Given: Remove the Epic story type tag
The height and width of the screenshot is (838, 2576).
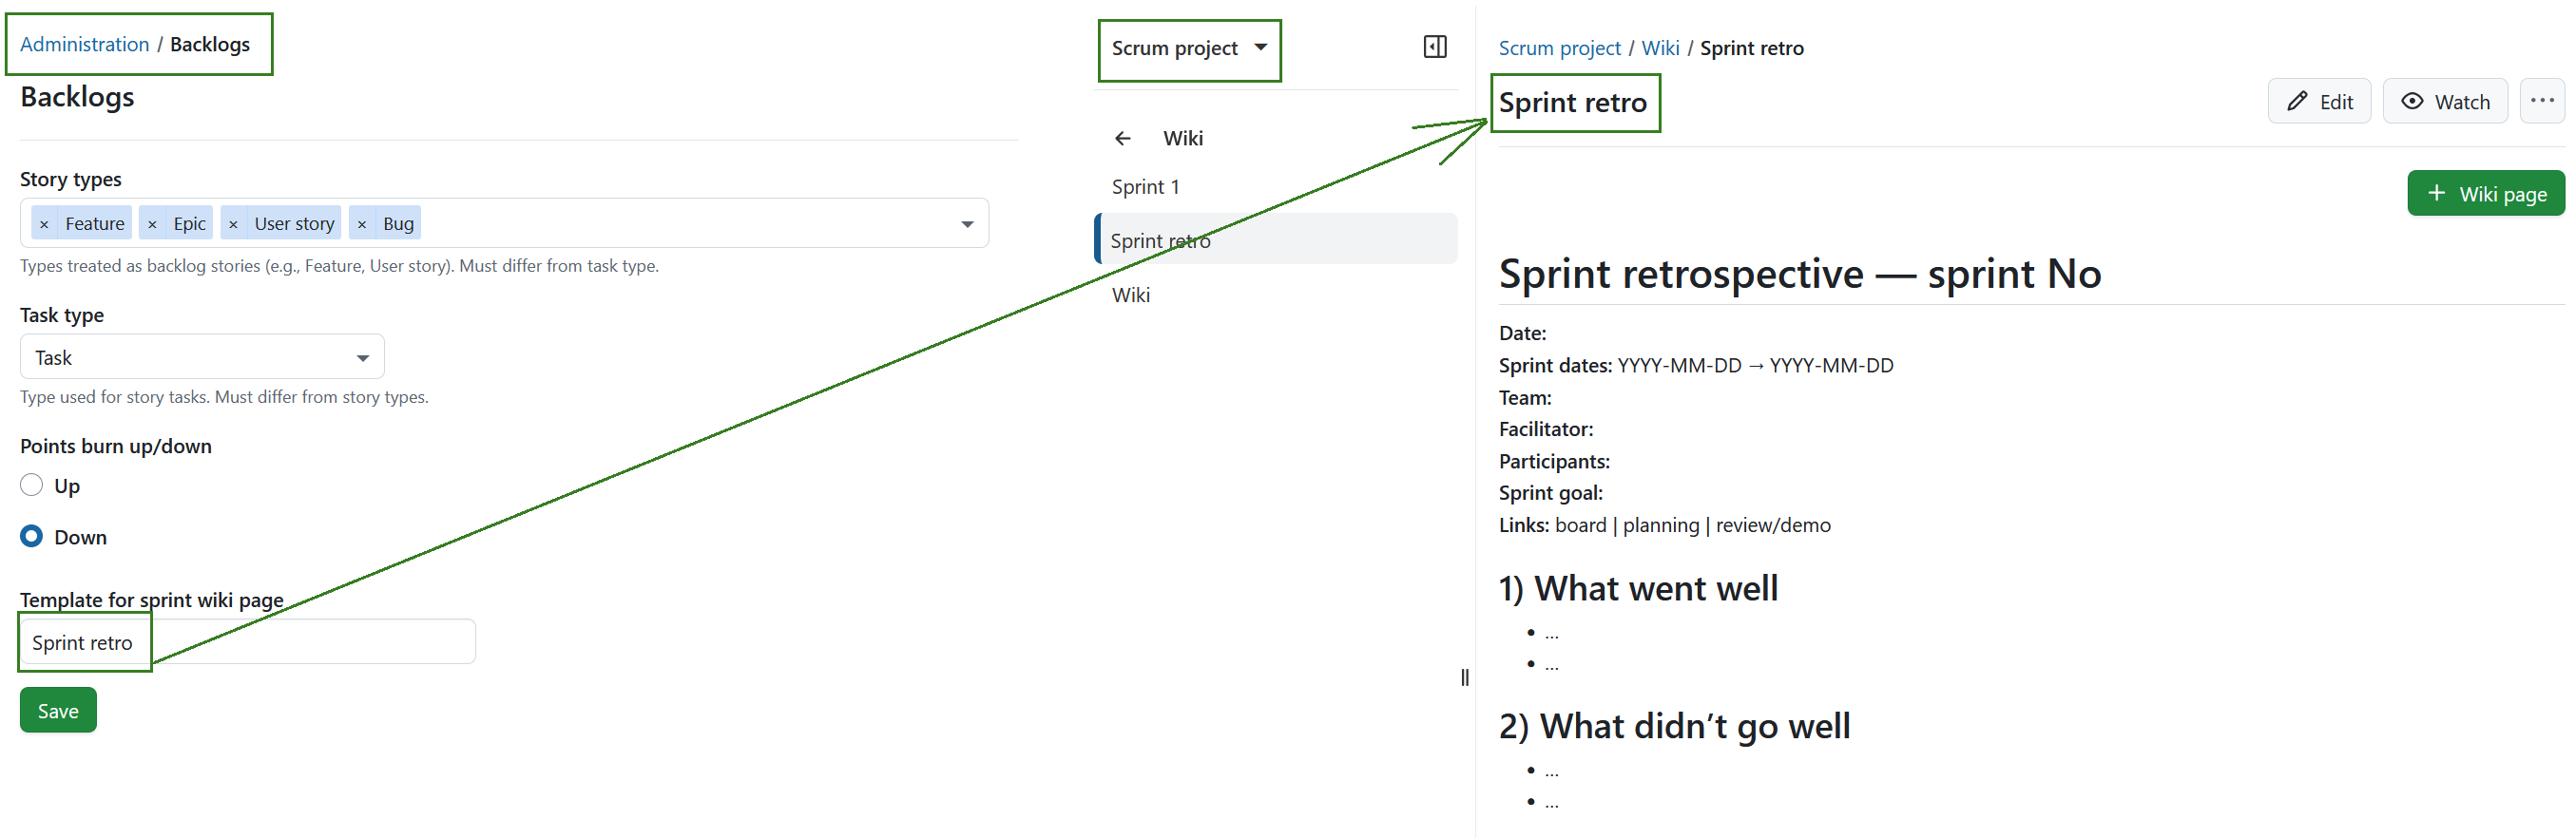Looking at the screenshot, I should pyautogui.click(x=152, y=224).
